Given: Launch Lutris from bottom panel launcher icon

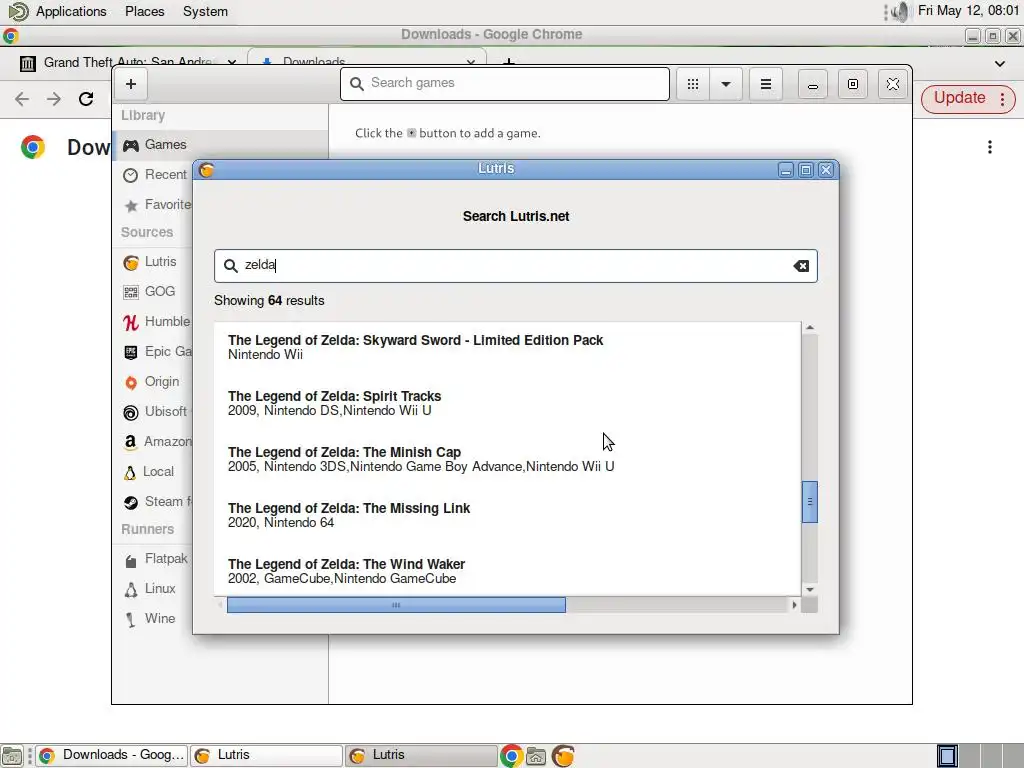Looking at the screenshot, I should [x=563, y=756].
